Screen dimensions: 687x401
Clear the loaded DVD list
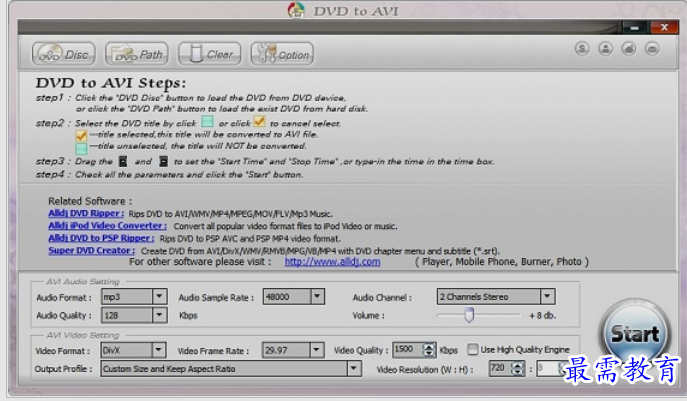pos(209,54)
